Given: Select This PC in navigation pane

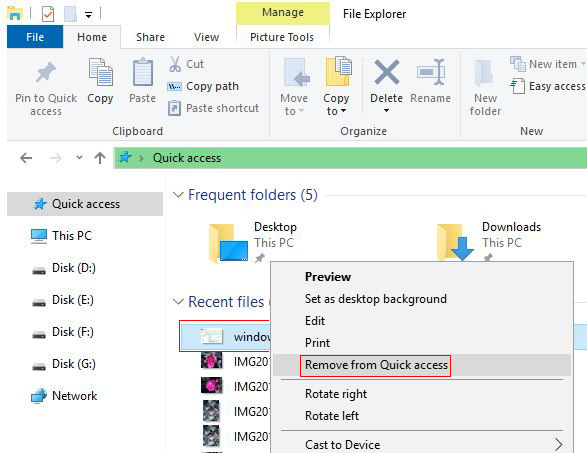Looking at the screenshot, I should point(61,236).
